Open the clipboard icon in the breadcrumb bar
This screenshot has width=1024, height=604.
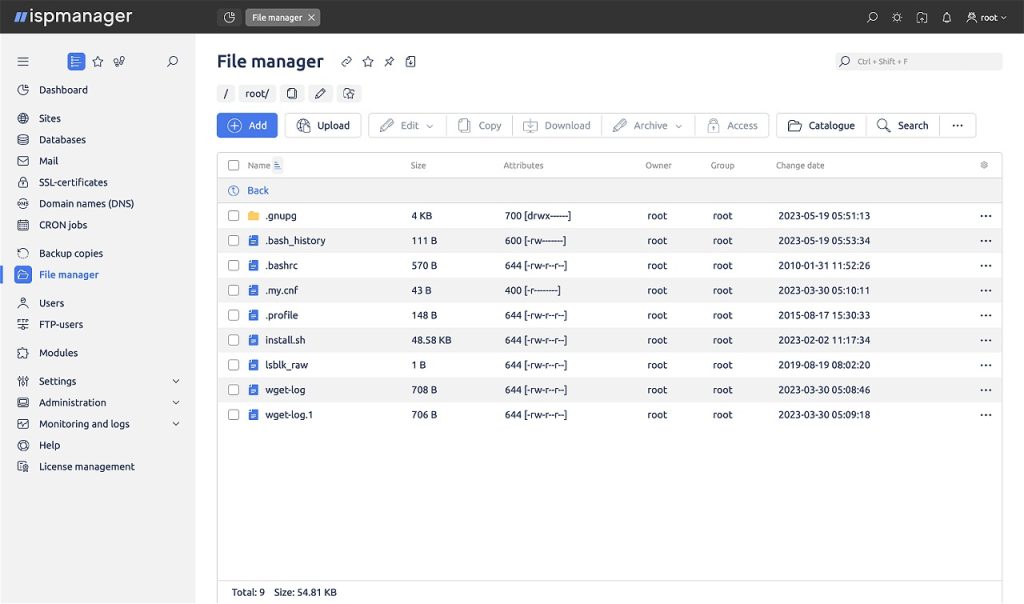(291, 92)
